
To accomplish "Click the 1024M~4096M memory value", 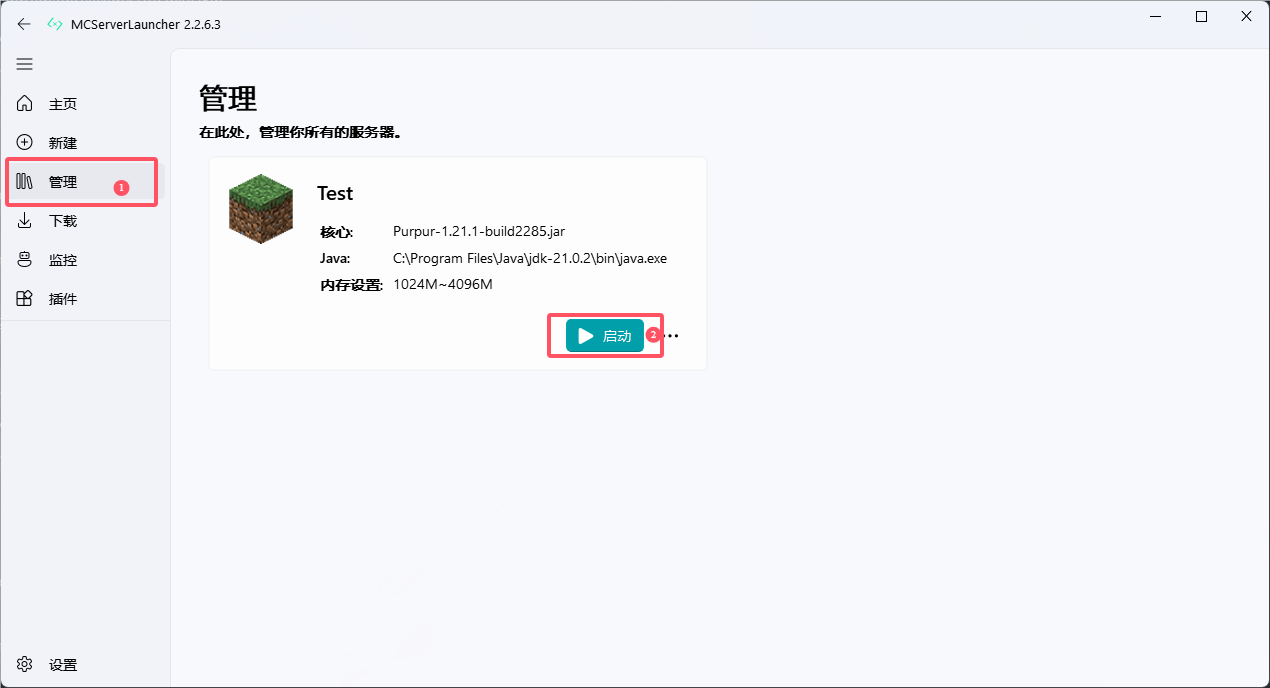I will point(443,284).
